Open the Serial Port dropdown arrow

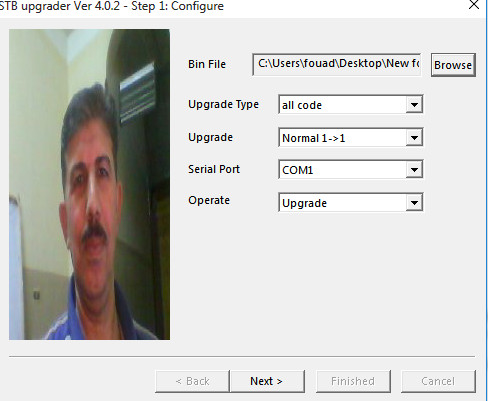pos(414,170)
